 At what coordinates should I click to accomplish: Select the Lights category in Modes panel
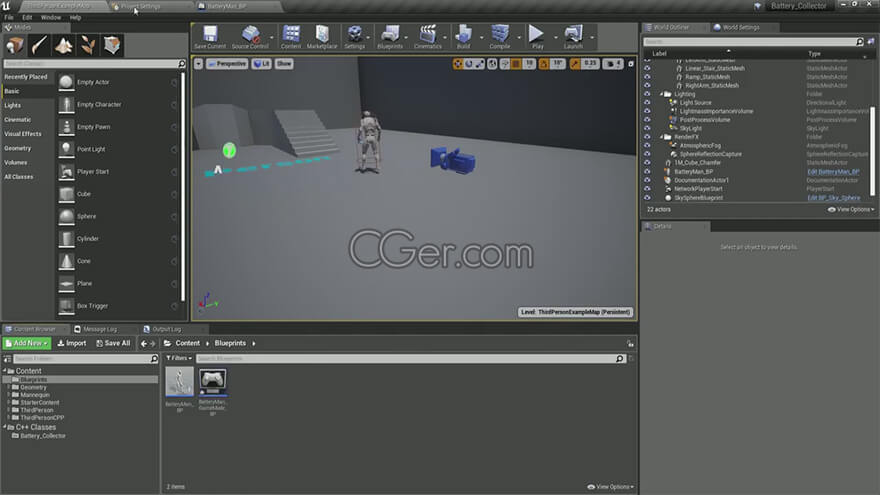click(x=12, y=106)
